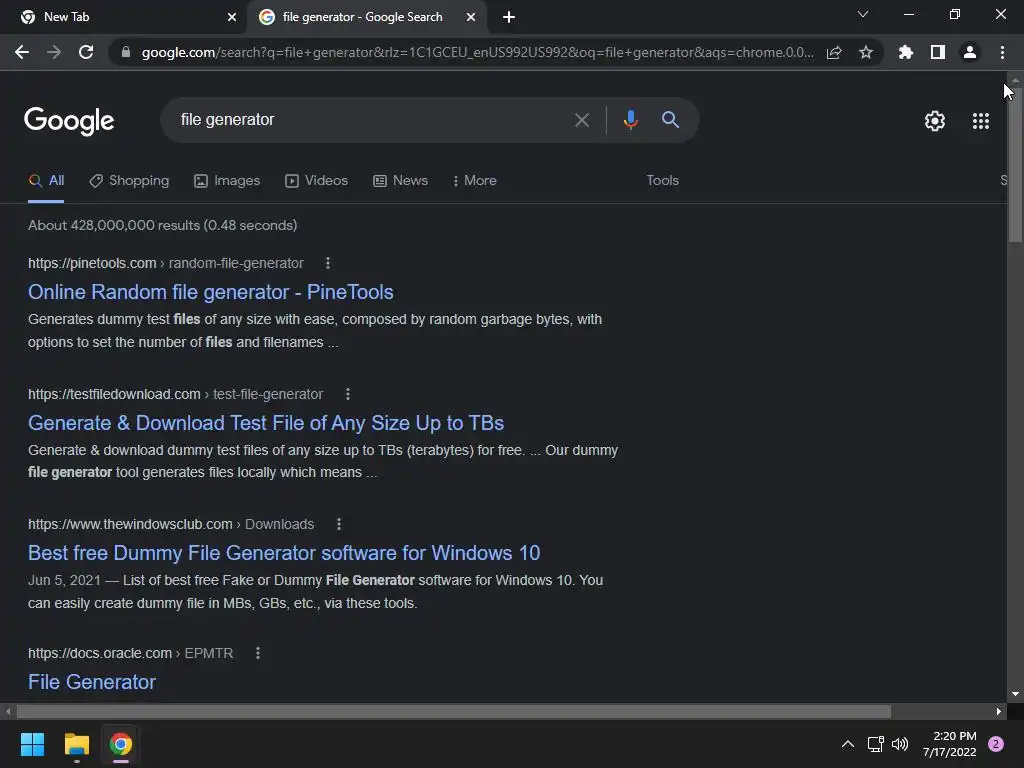Image resolution: width=1024 pixels, height=768 pixels.
Task: View site info via lock icon
Action: click(126, 52)
